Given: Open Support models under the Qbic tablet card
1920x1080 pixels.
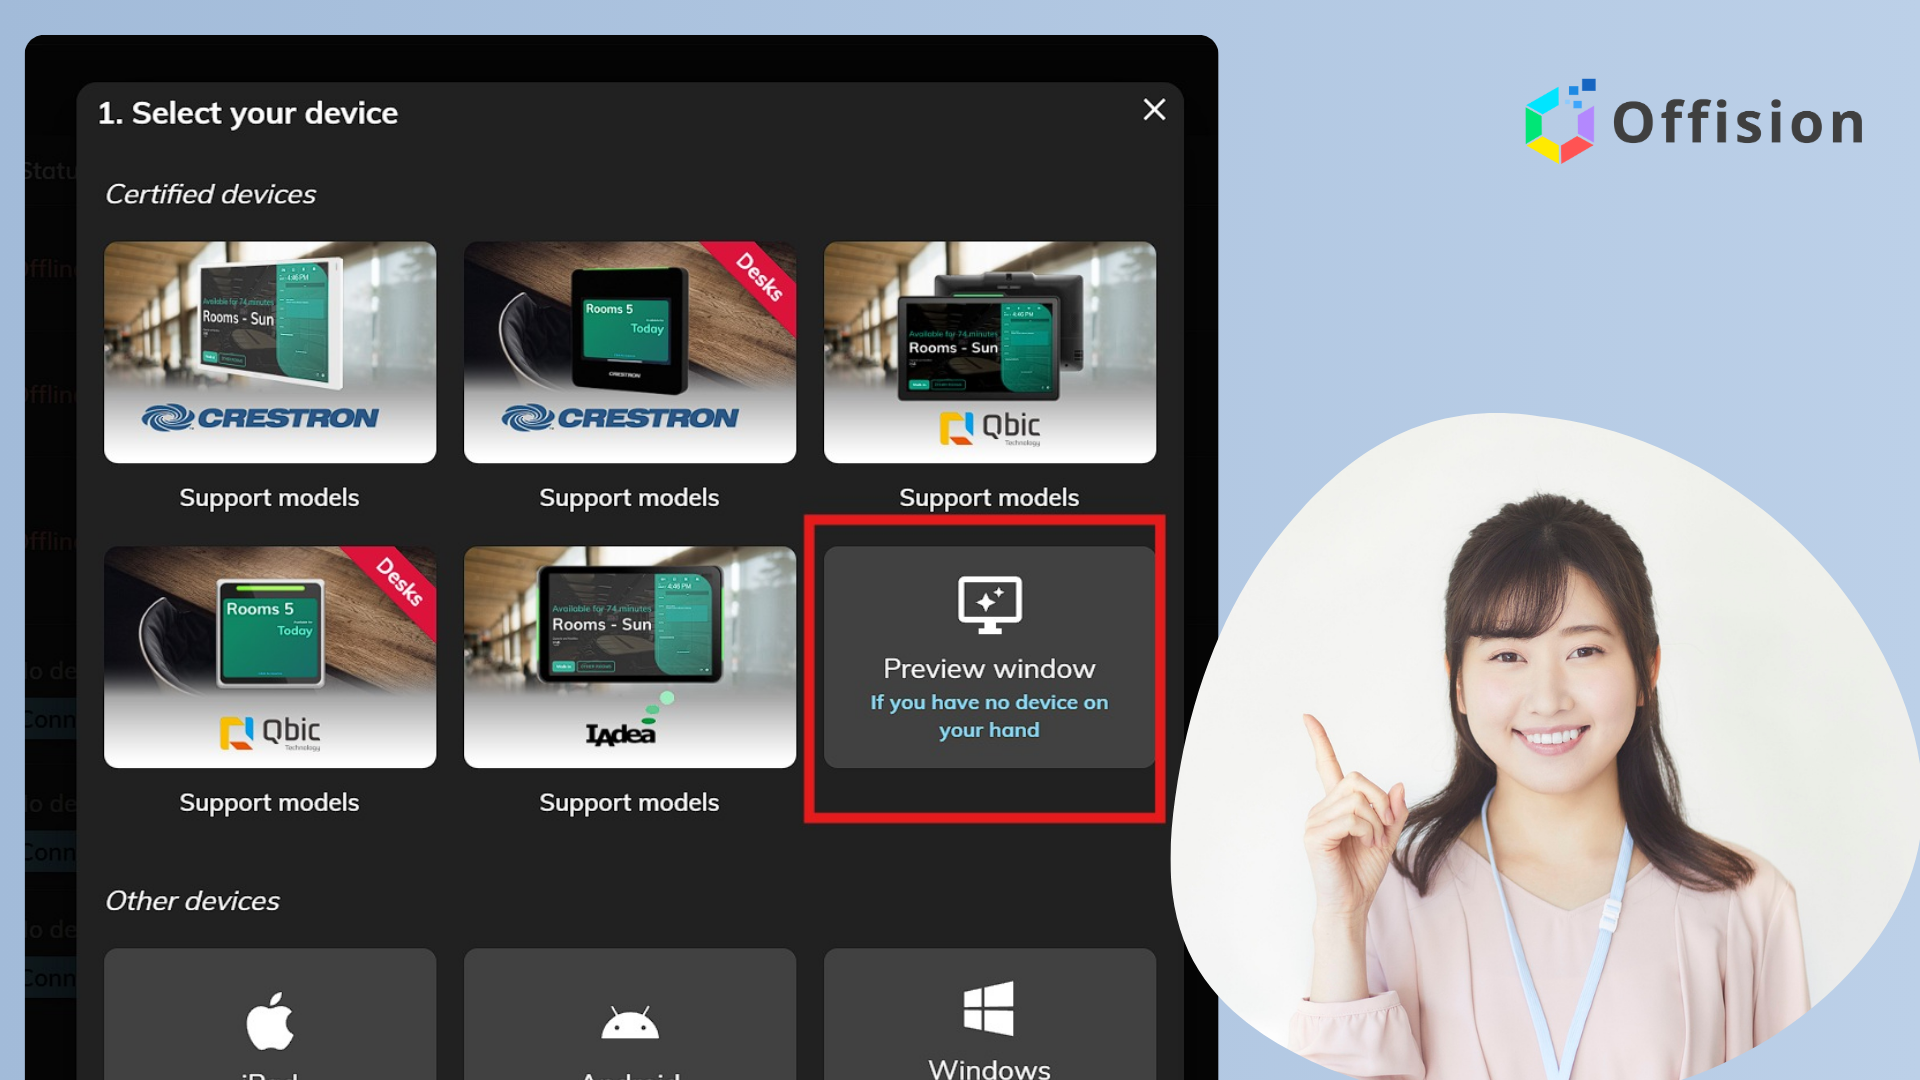Looking at the screenshot, I should coord(988,497).
